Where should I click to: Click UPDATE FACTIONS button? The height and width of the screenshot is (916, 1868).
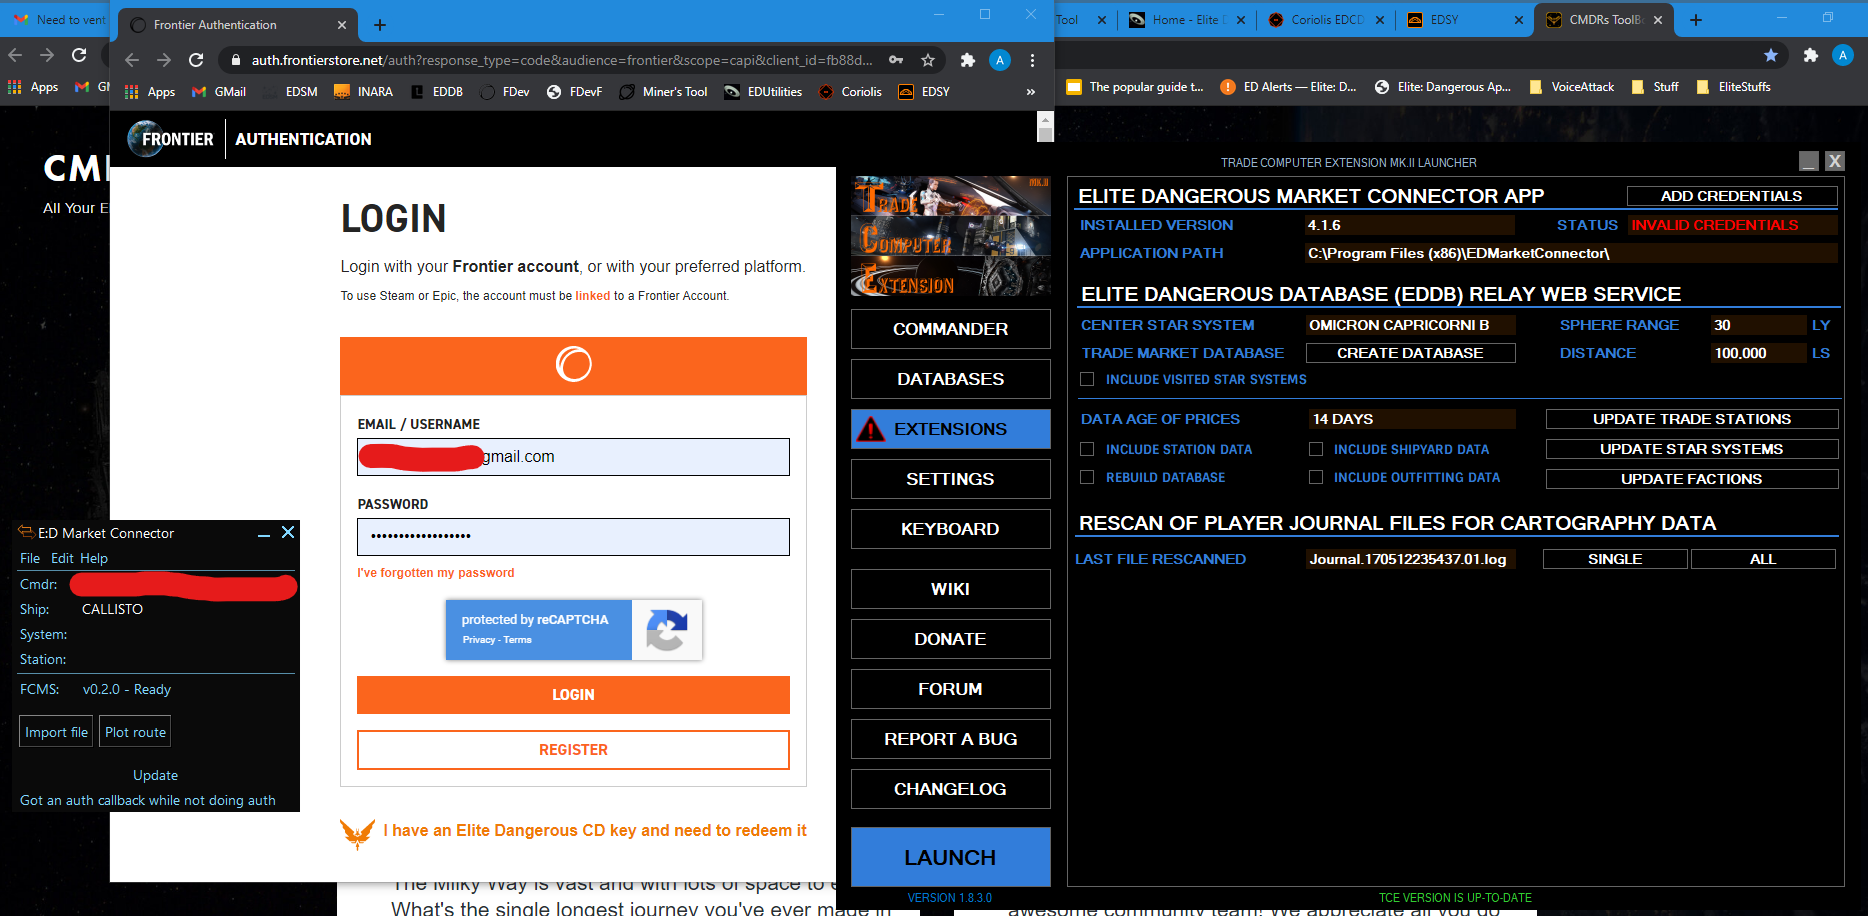pyautogui.click(x=1692, y=479)
